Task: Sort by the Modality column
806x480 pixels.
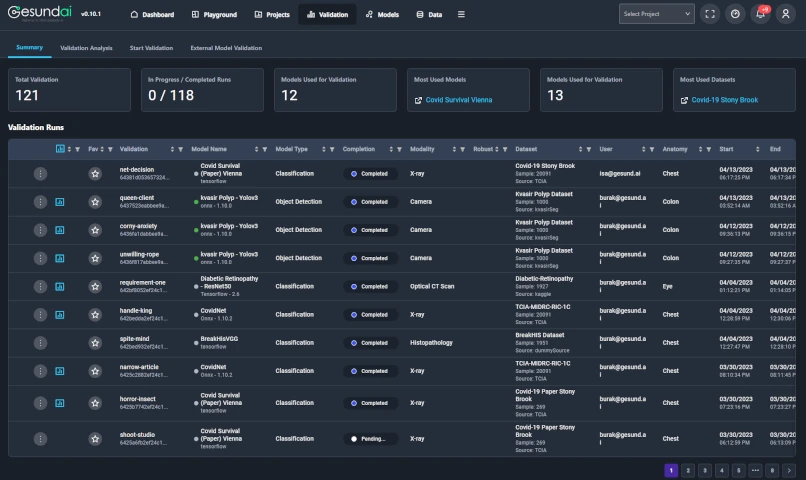Action: pos(454,149)
